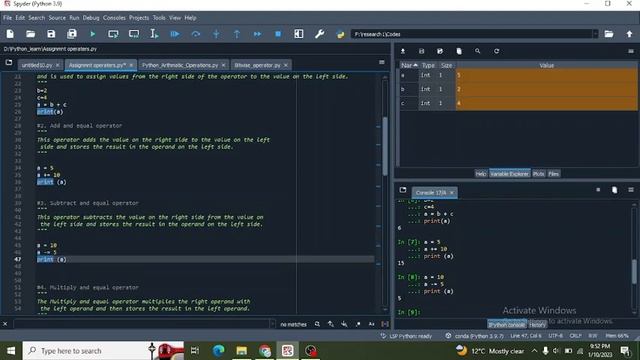Switch to Files pane tab
The image size is (640, 360).
553,174
